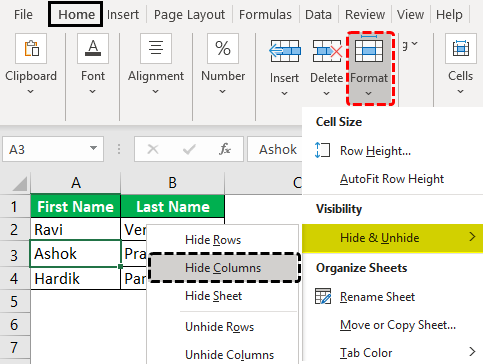Click the Select All corner triangle
The height and width of the screenshot is (364, 483).
coord(19,183)
